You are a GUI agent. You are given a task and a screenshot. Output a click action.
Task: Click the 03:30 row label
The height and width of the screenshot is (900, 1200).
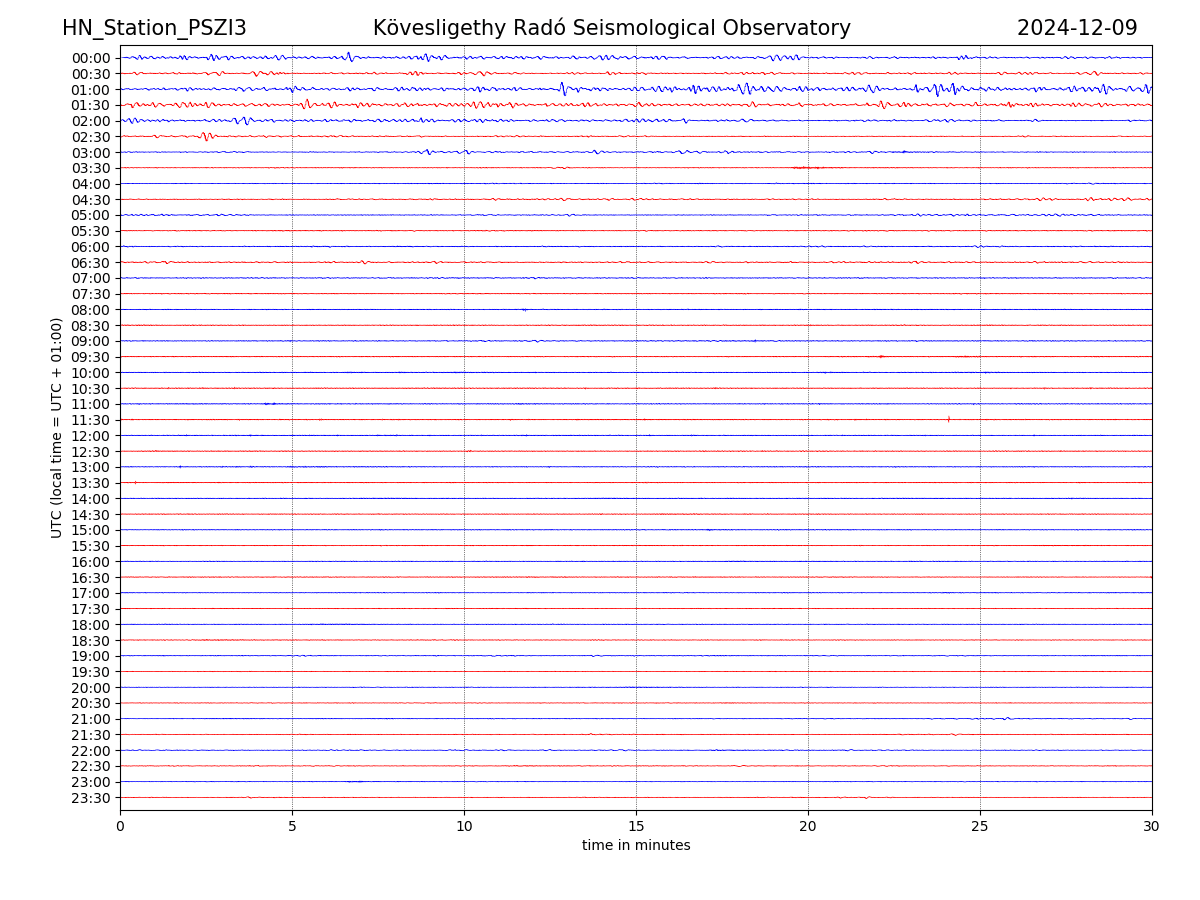(x=91, y=168)
